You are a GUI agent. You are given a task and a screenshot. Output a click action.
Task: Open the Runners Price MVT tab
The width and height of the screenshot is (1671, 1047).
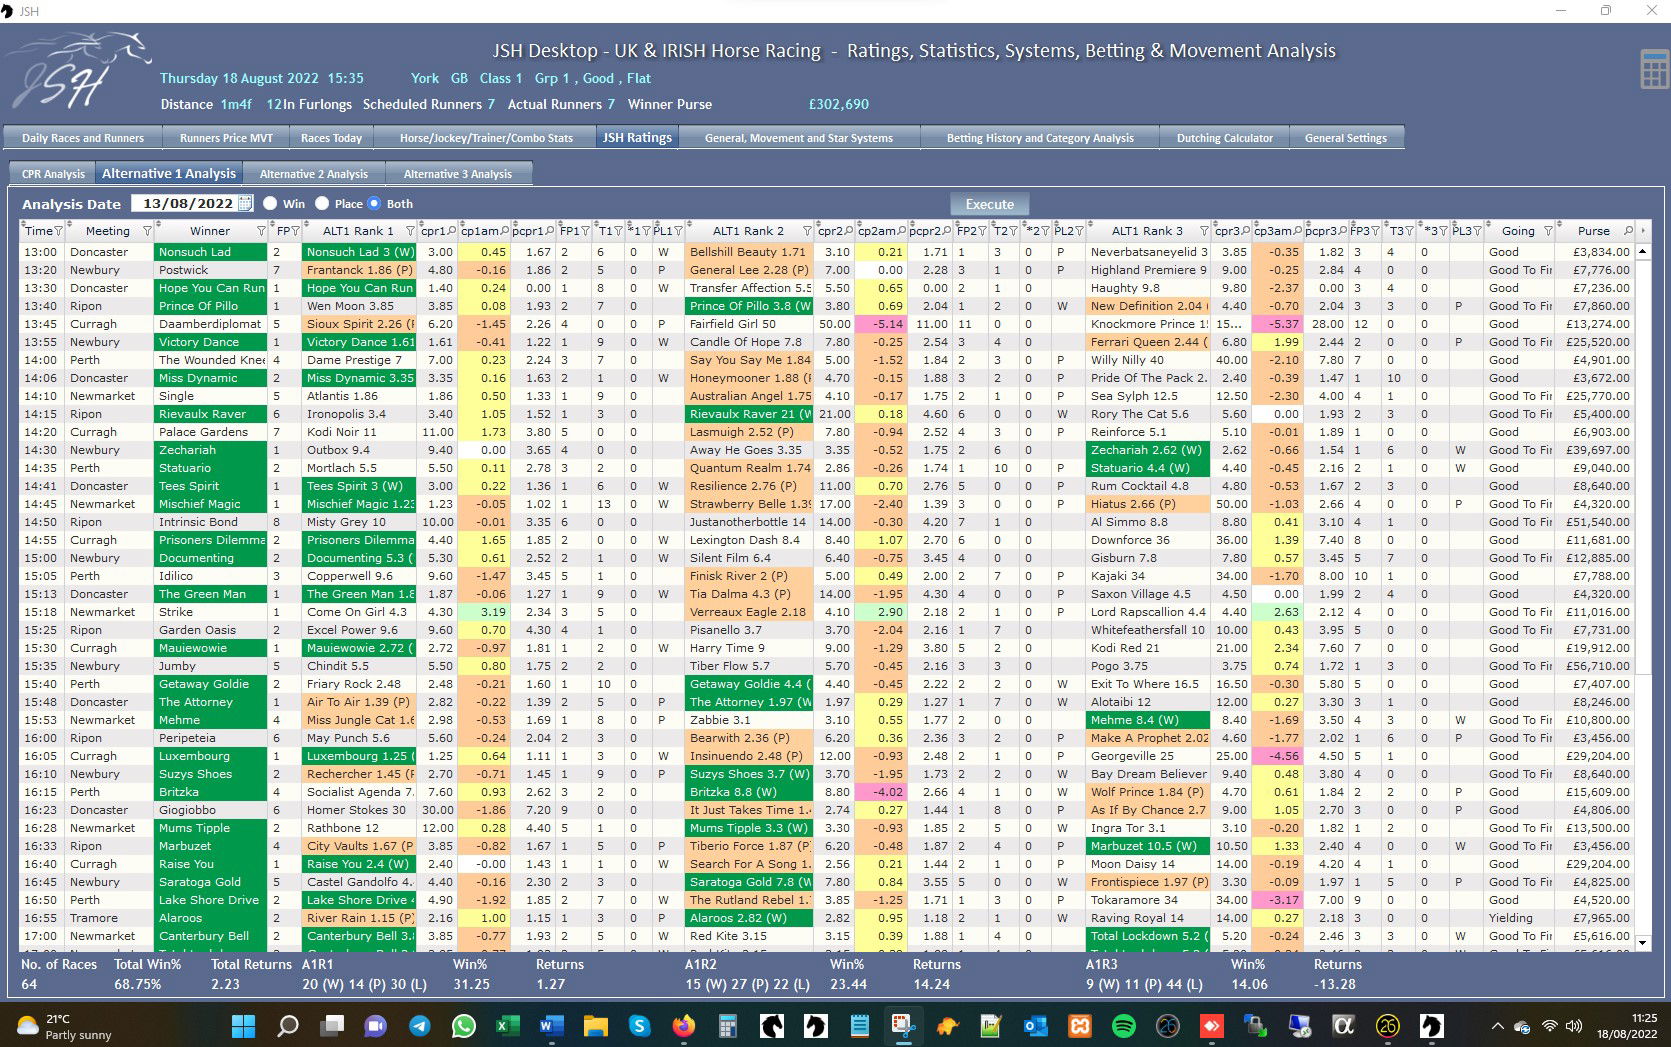226,138
